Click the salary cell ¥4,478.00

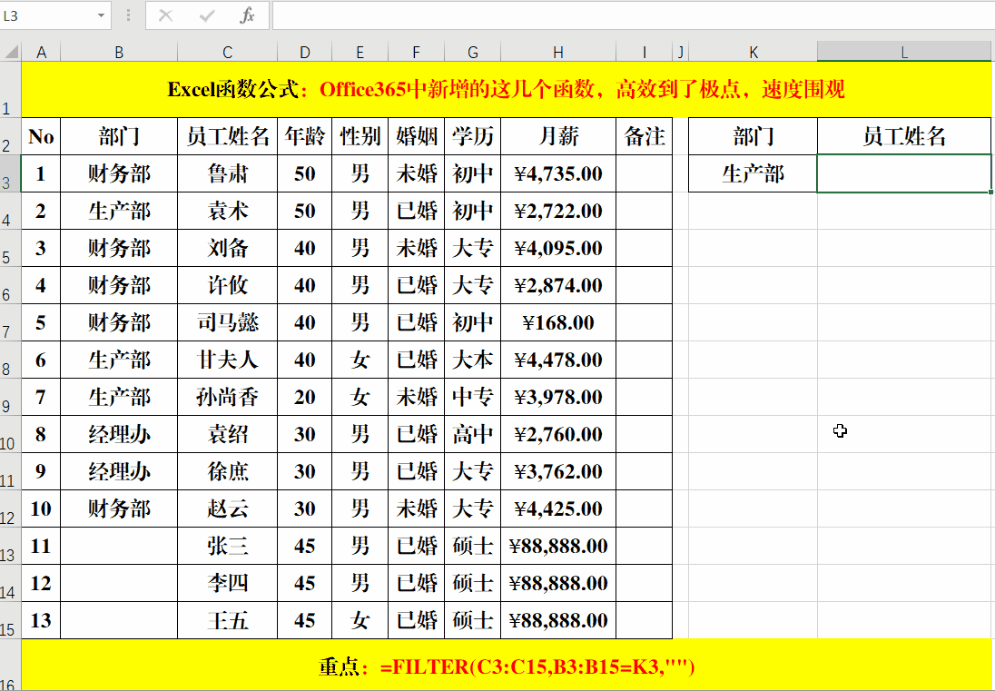(x=558, y=360)
